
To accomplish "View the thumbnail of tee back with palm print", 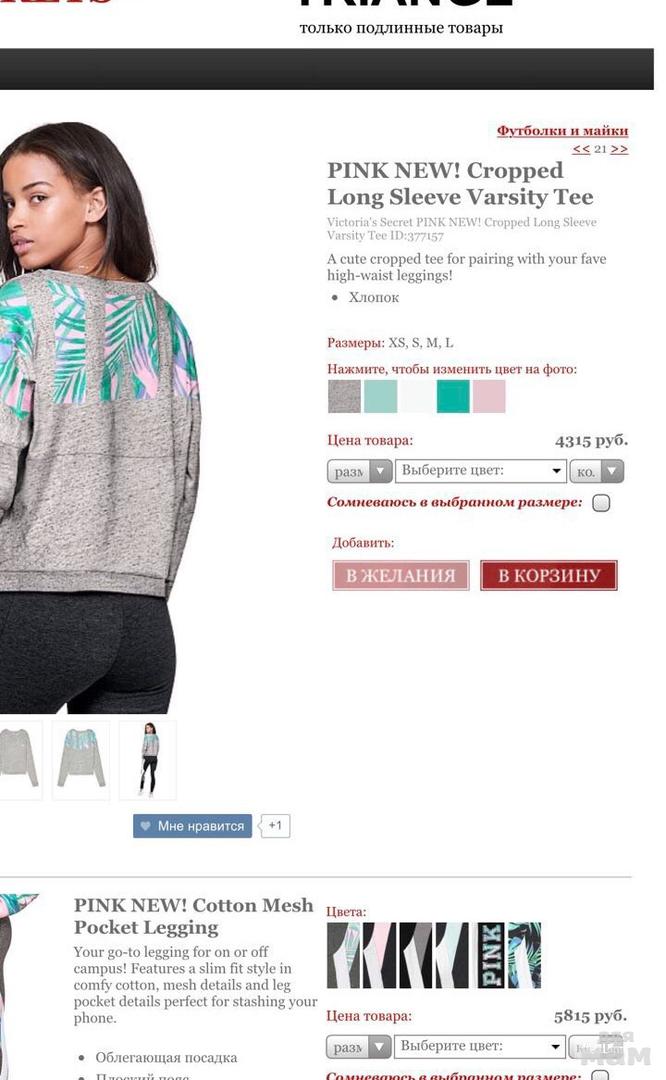I will [x=81, y=759].
